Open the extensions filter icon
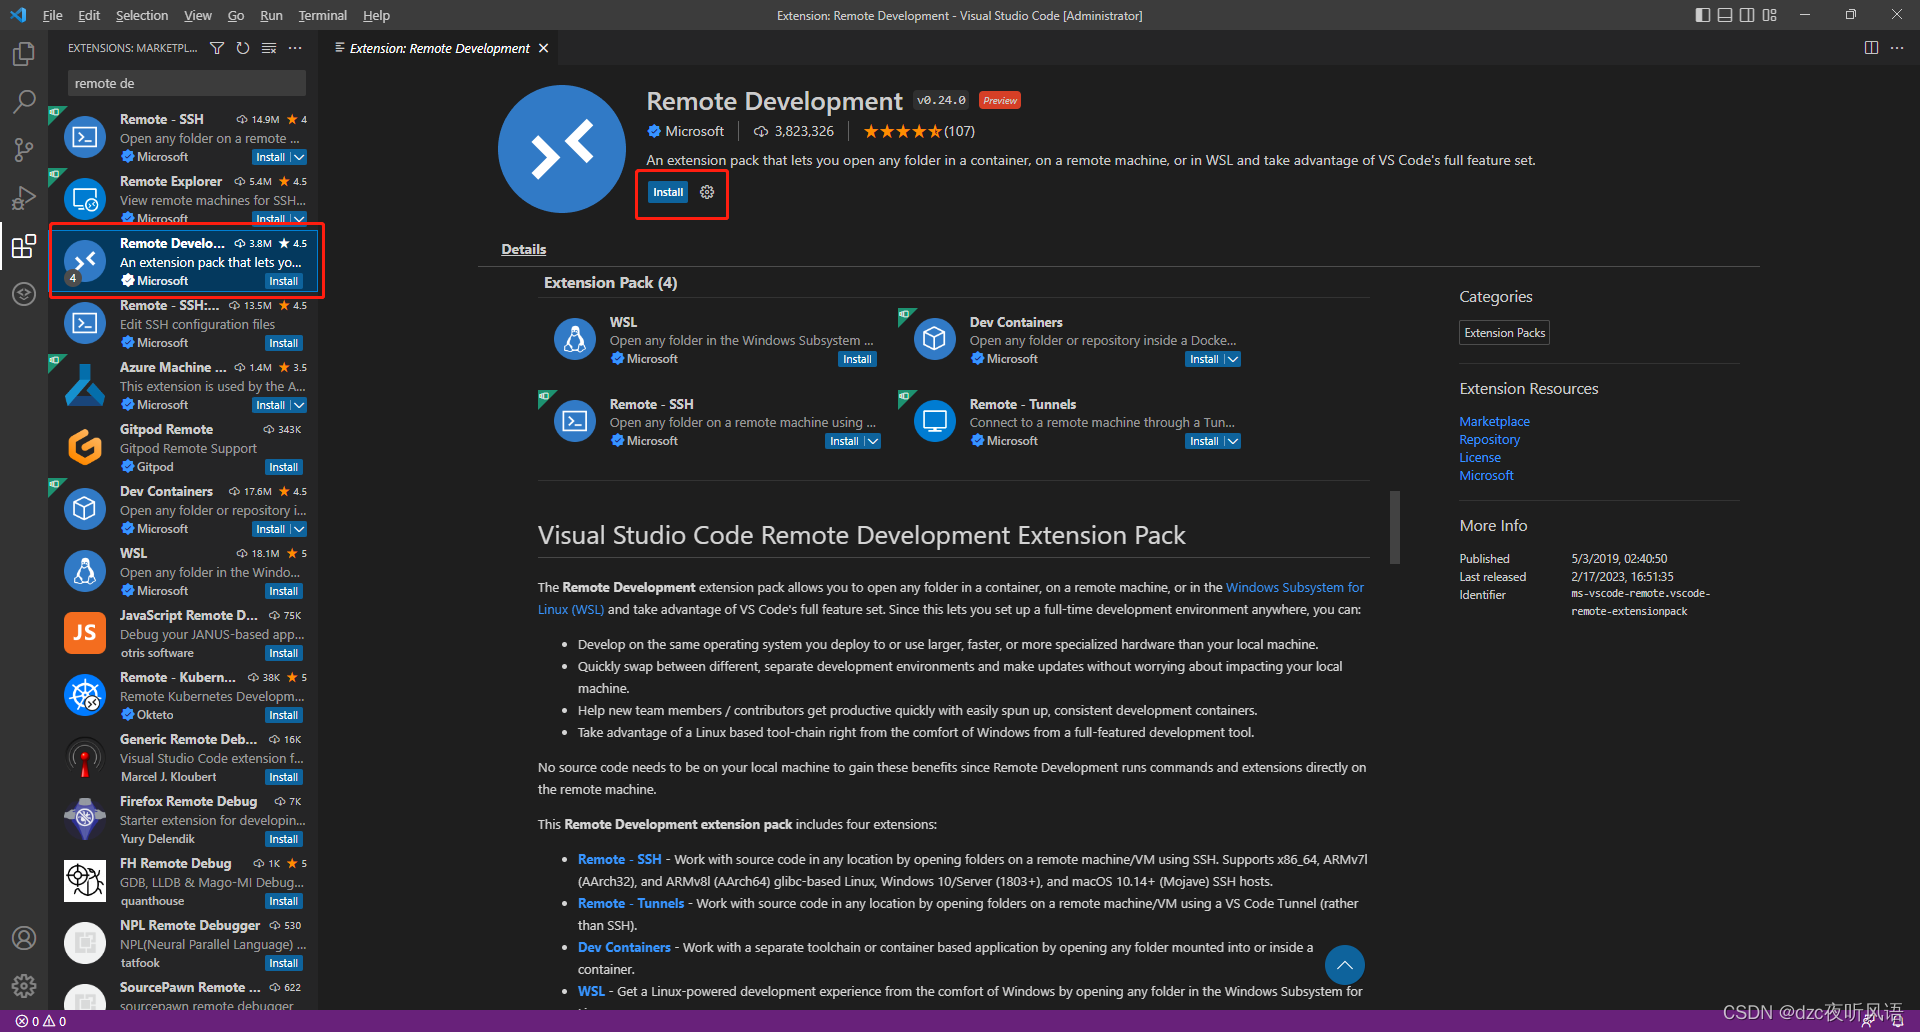 click(216, 47)
